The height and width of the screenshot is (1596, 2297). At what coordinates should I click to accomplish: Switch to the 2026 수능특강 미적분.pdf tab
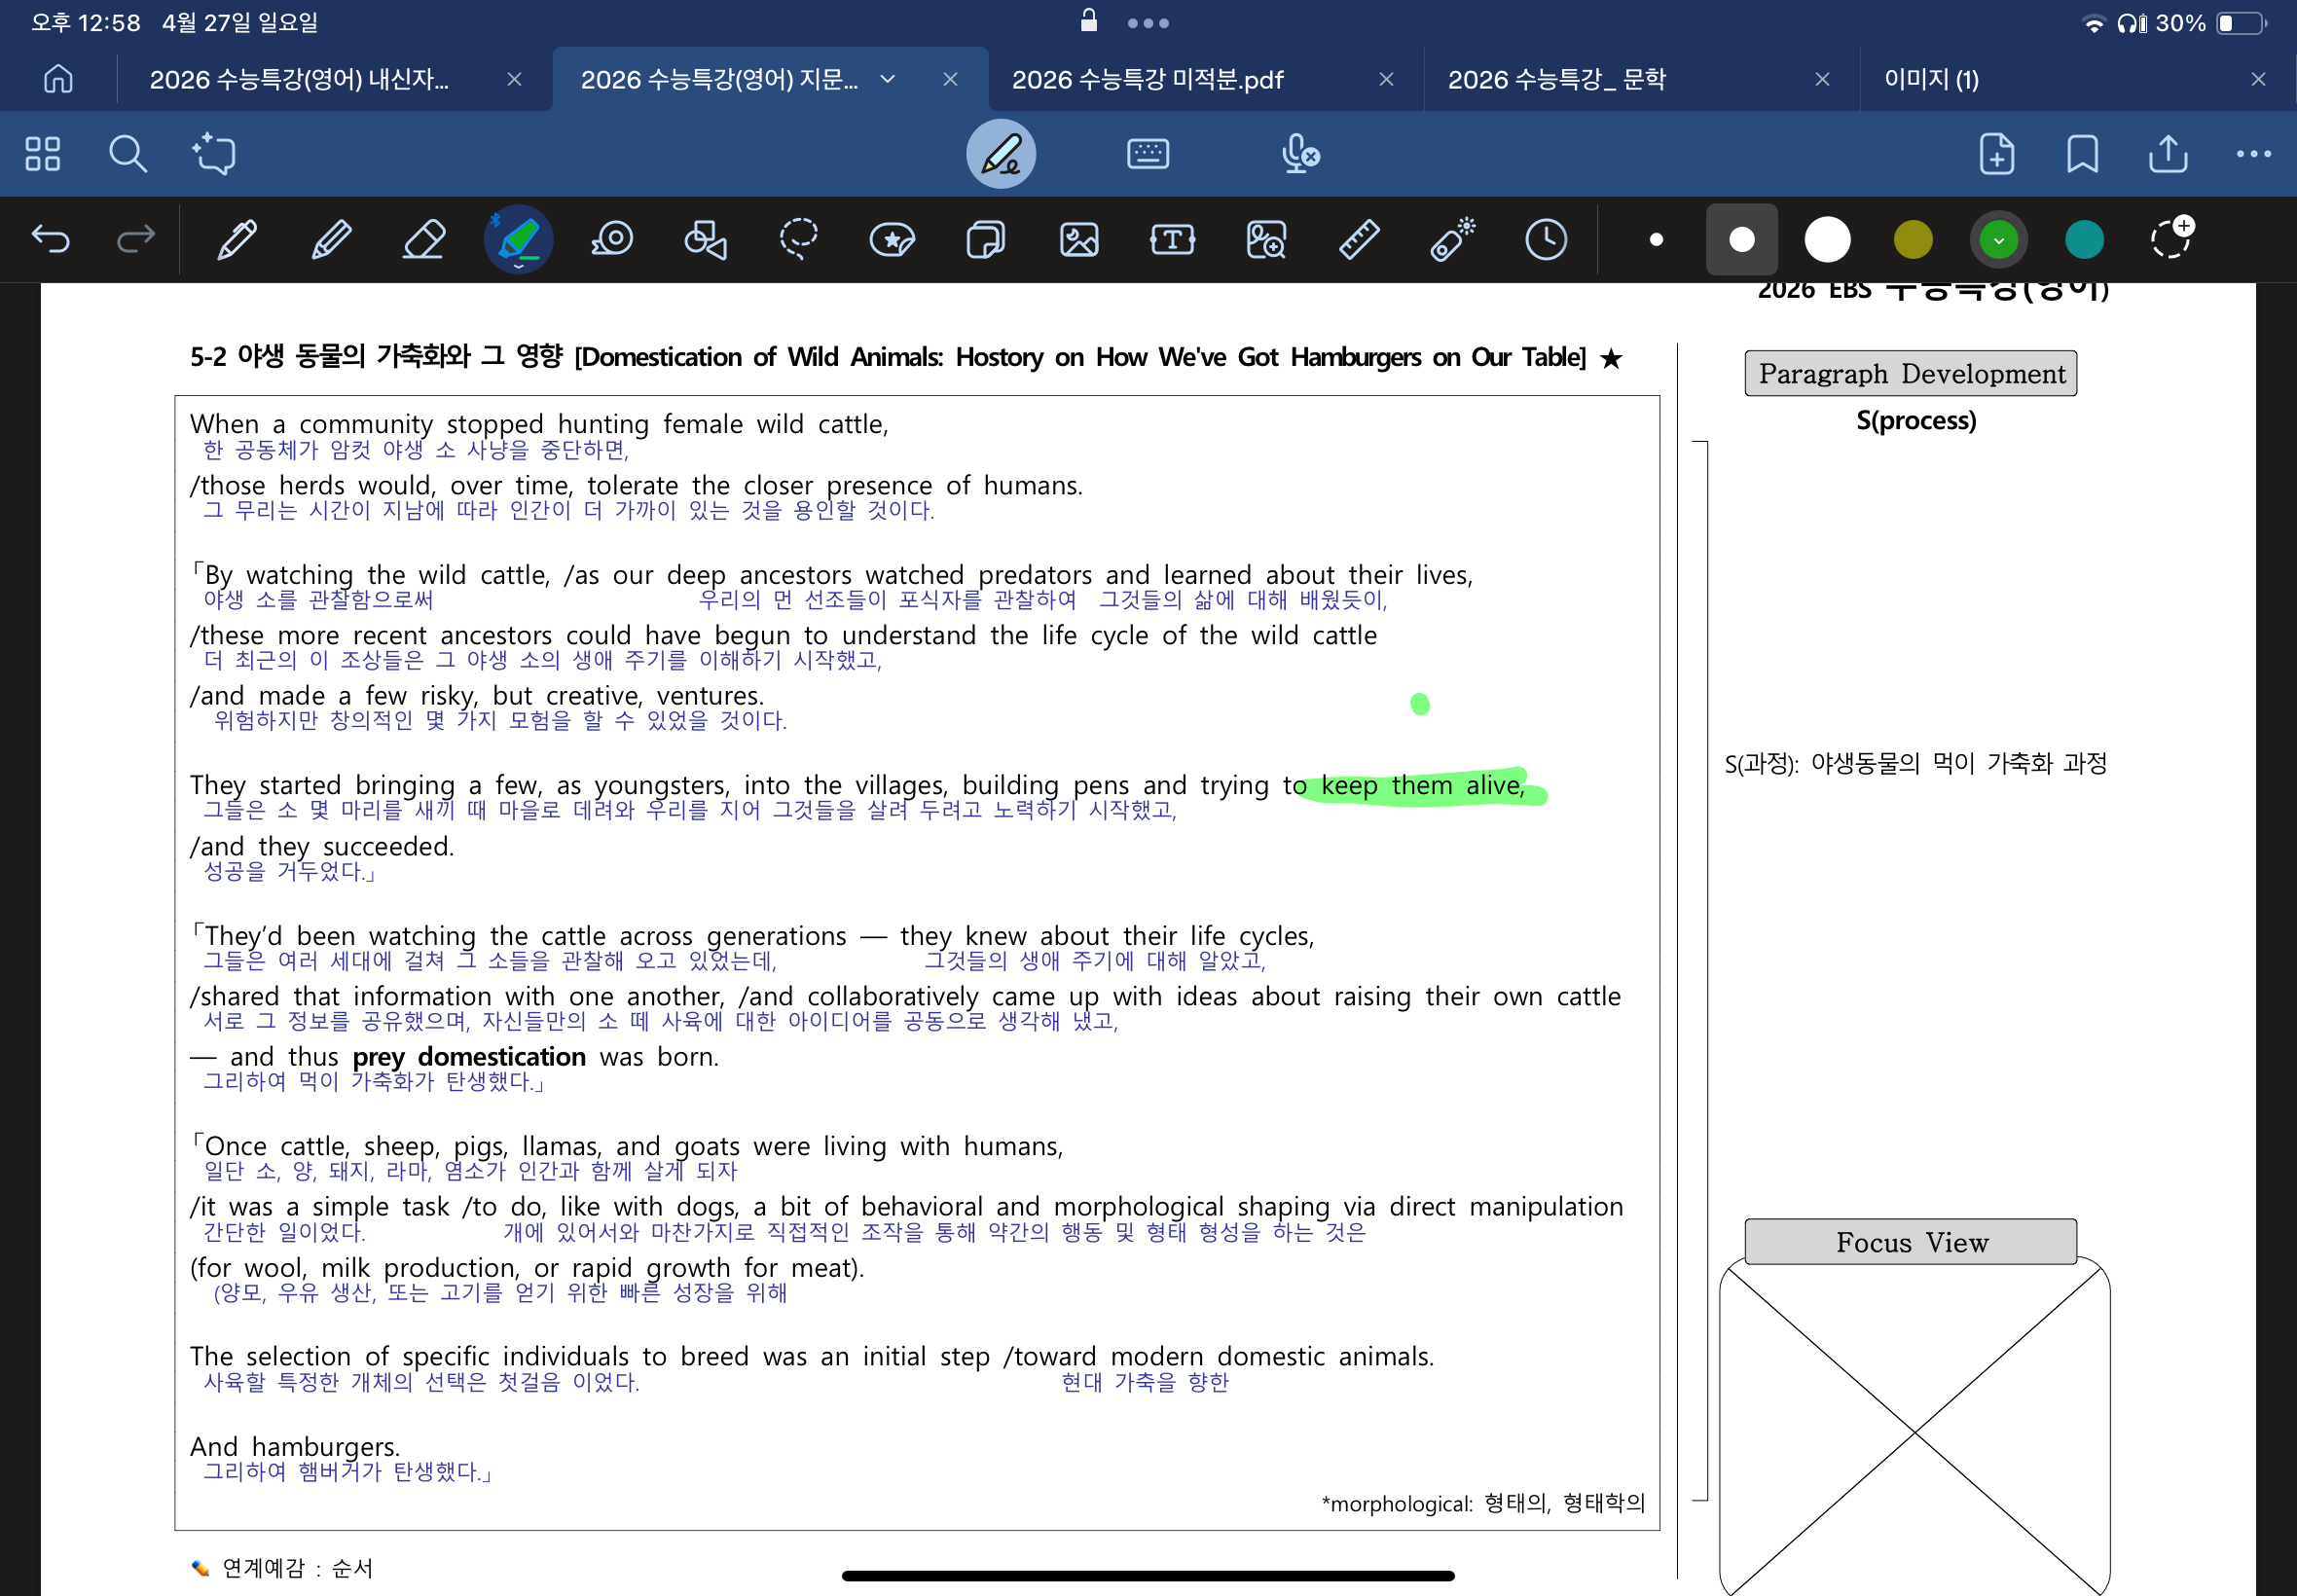(x=1147, y=79)
